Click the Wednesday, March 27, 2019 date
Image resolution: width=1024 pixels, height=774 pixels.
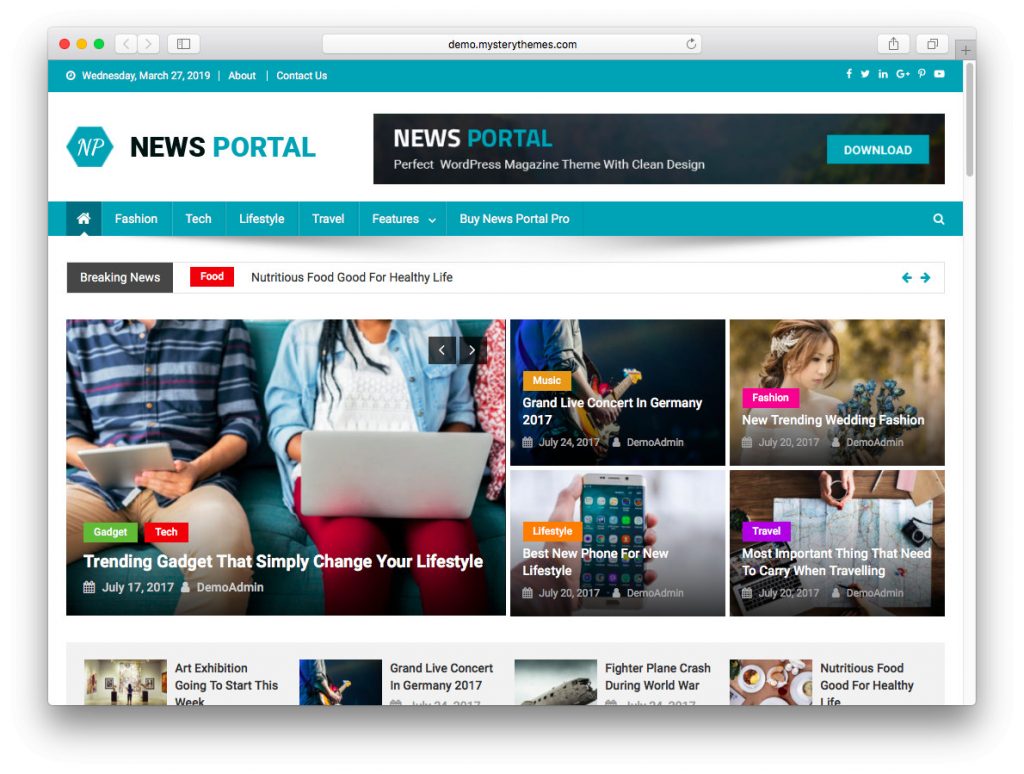[146, 76]
